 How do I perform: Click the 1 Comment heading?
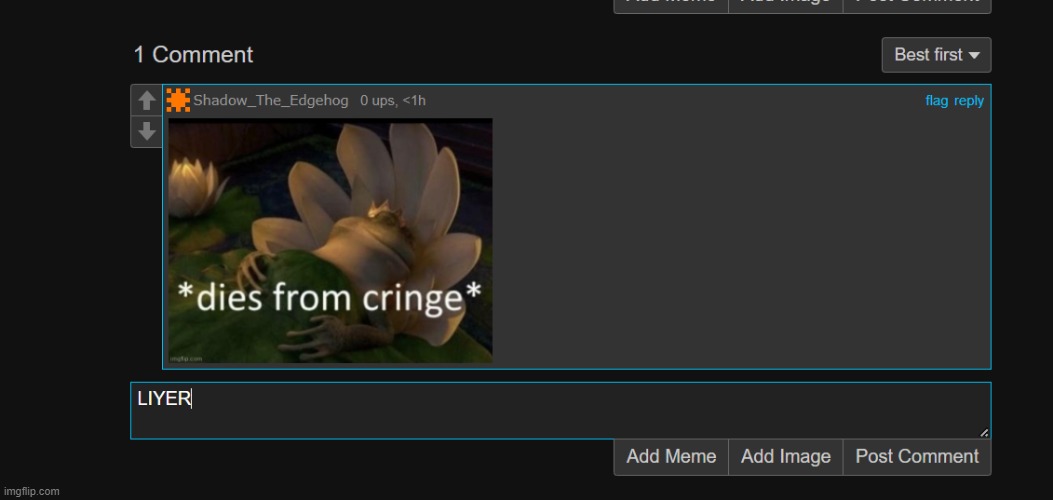pyautogui.click(x=193, y=55)
